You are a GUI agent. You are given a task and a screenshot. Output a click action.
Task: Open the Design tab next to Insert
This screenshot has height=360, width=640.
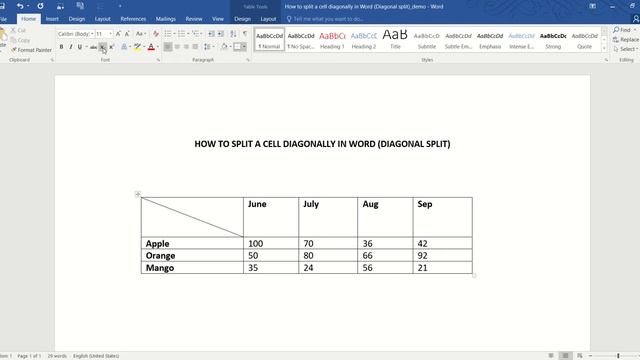(x=77, y=19)
